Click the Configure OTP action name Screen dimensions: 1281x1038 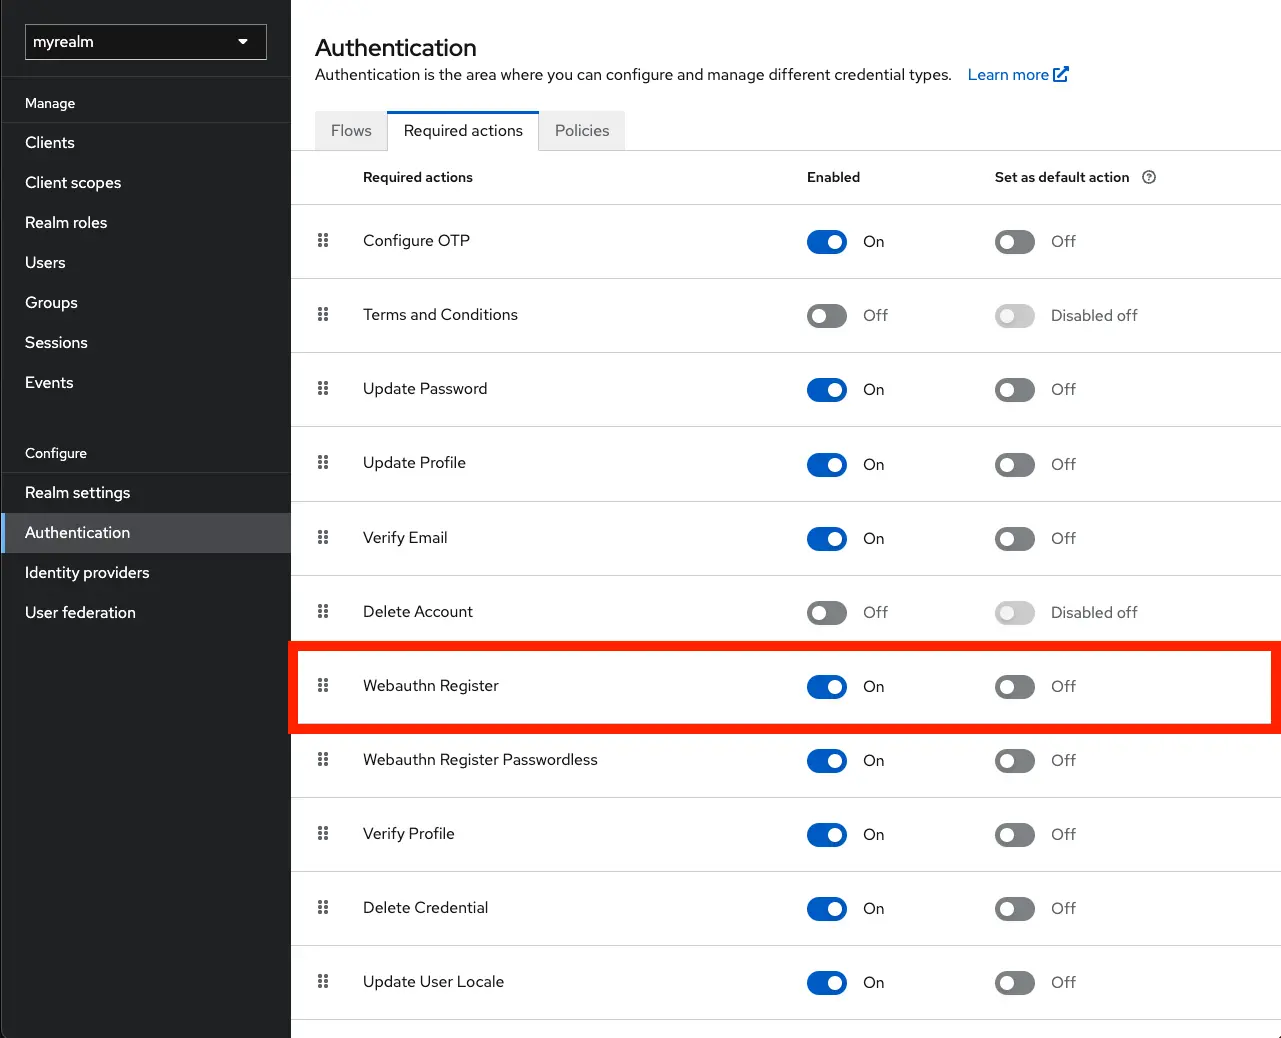point(416,240)
